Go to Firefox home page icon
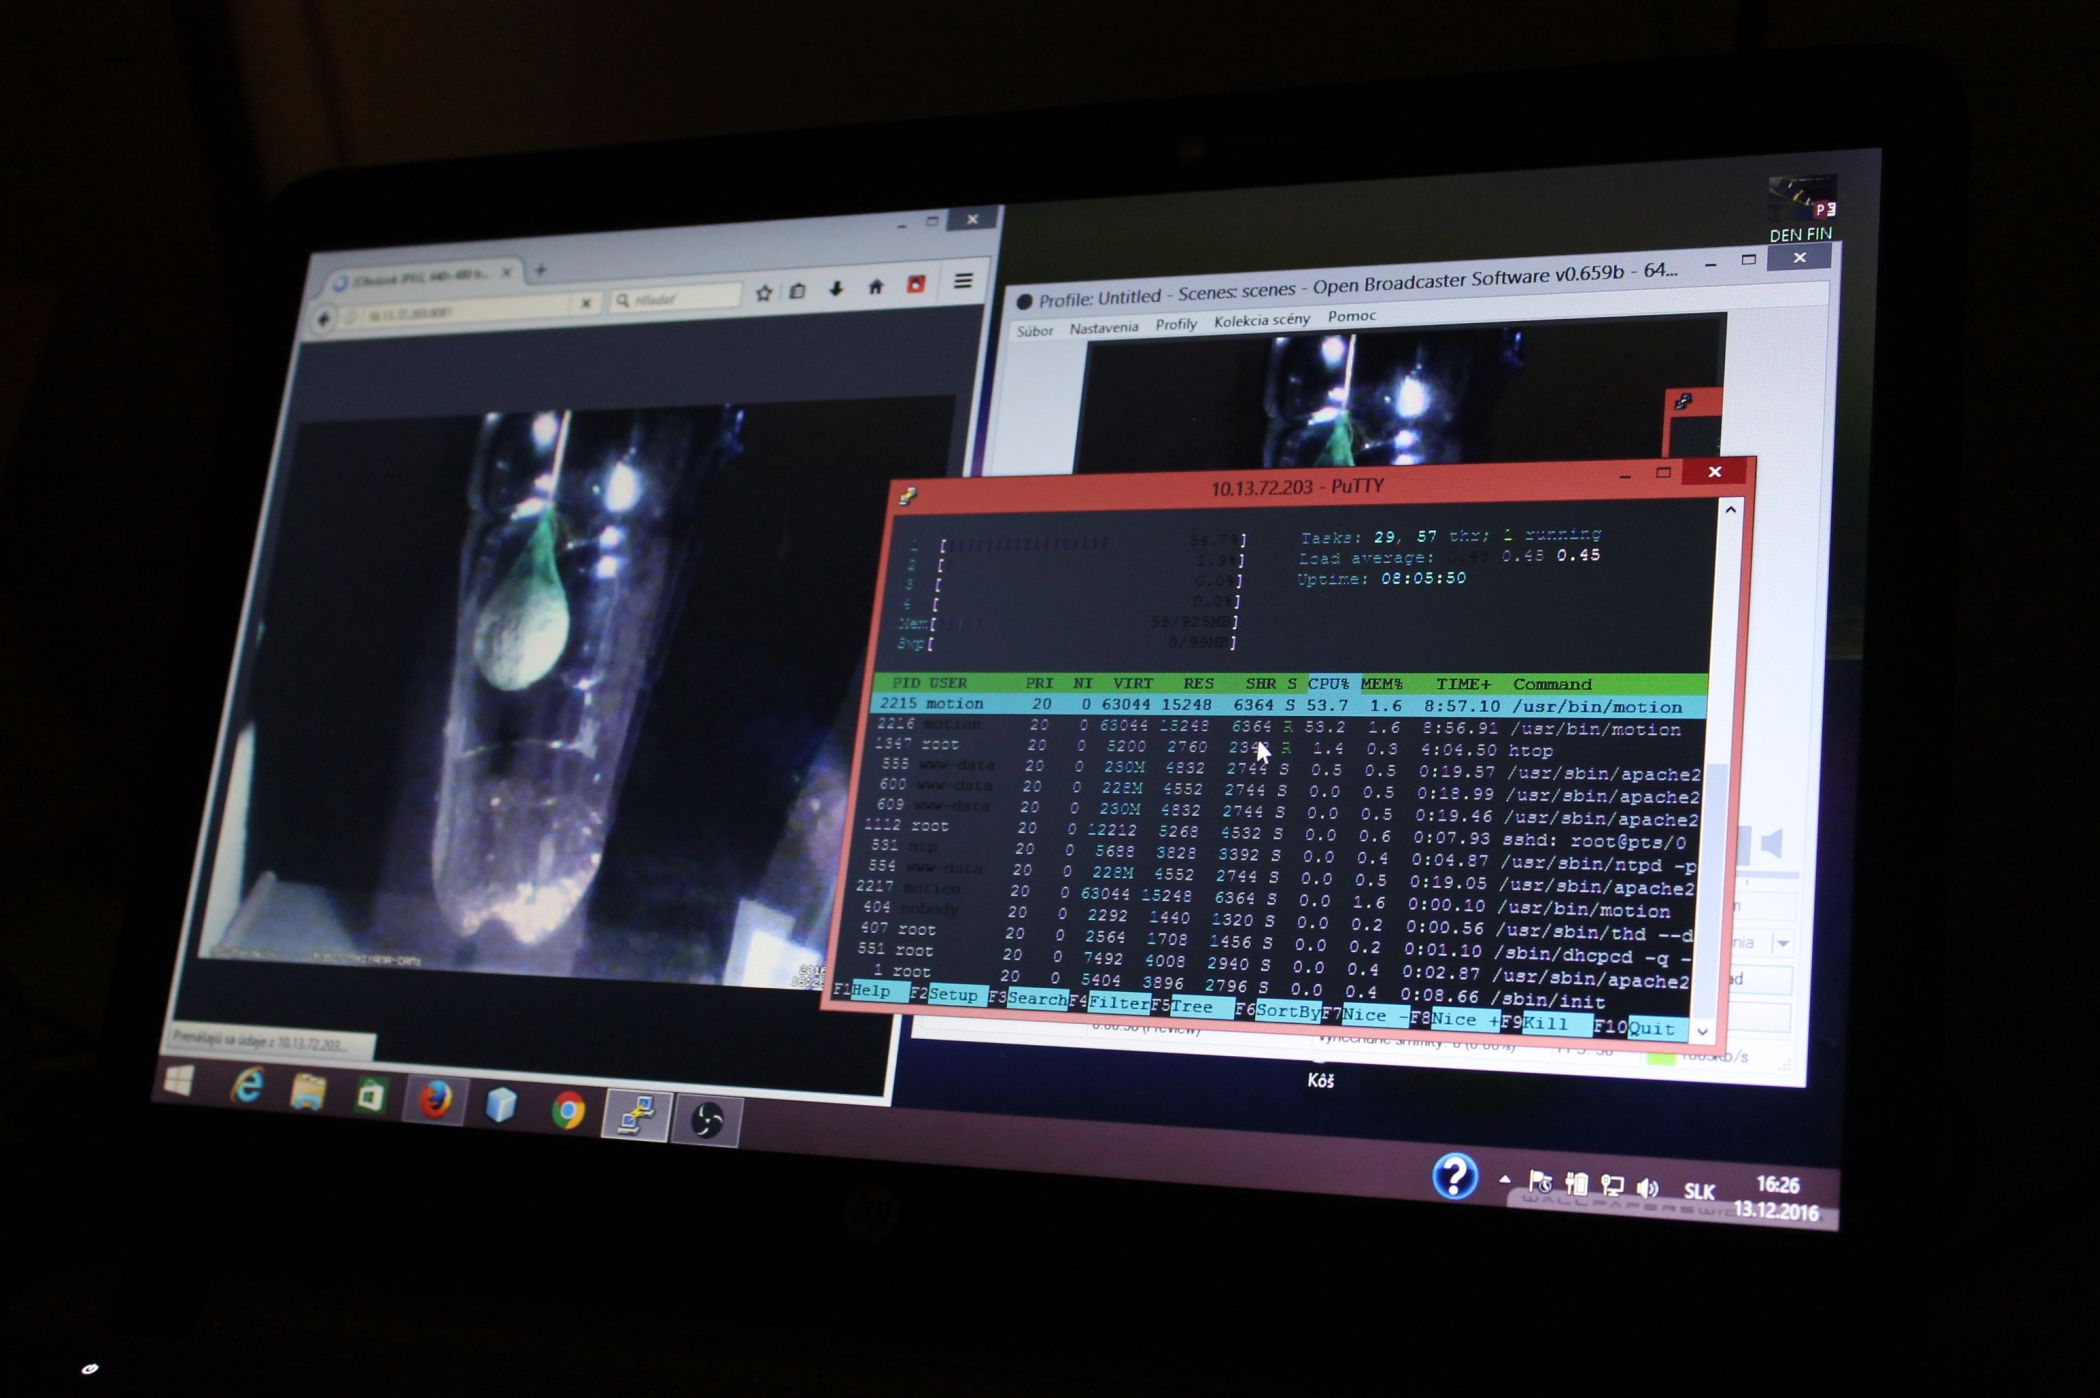Screen dimensions: 2100x1398 click(x=876, y=287)
